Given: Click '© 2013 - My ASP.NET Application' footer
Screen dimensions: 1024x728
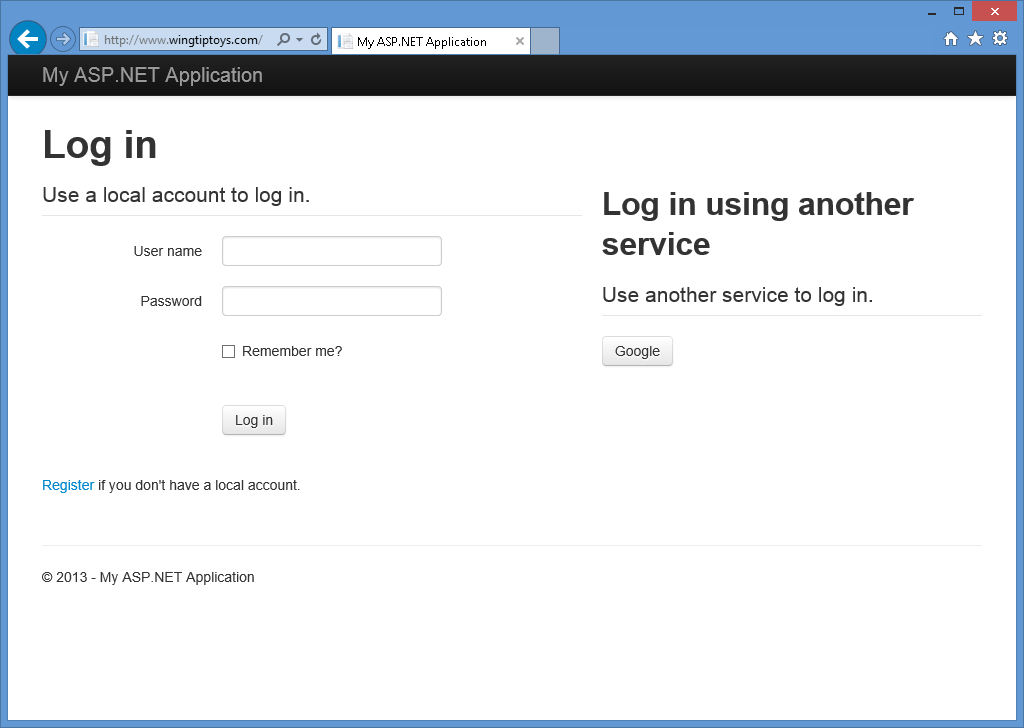Looking at the screenshot, I should point(148,577).
